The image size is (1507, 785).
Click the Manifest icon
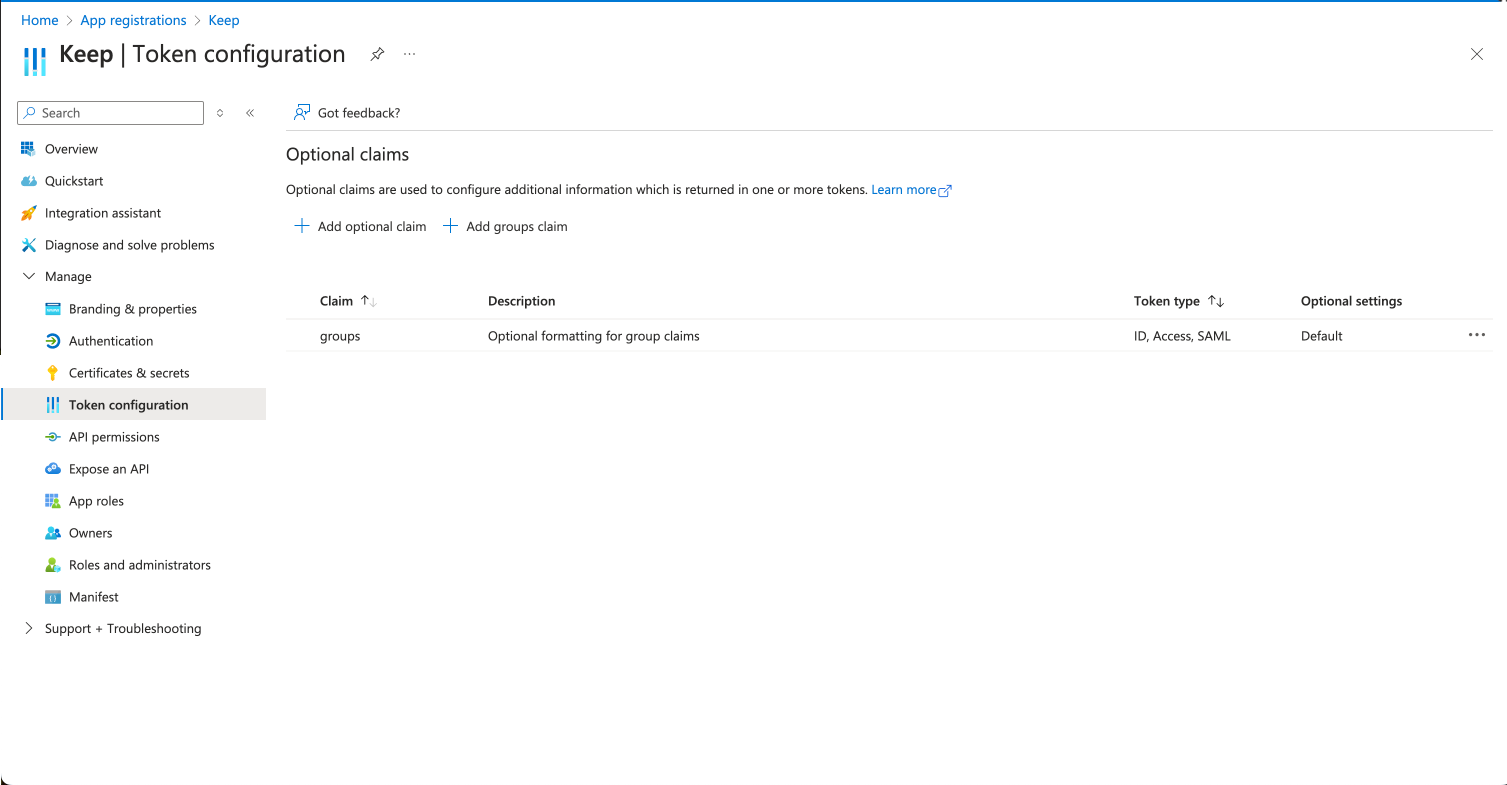pos(53,597)
